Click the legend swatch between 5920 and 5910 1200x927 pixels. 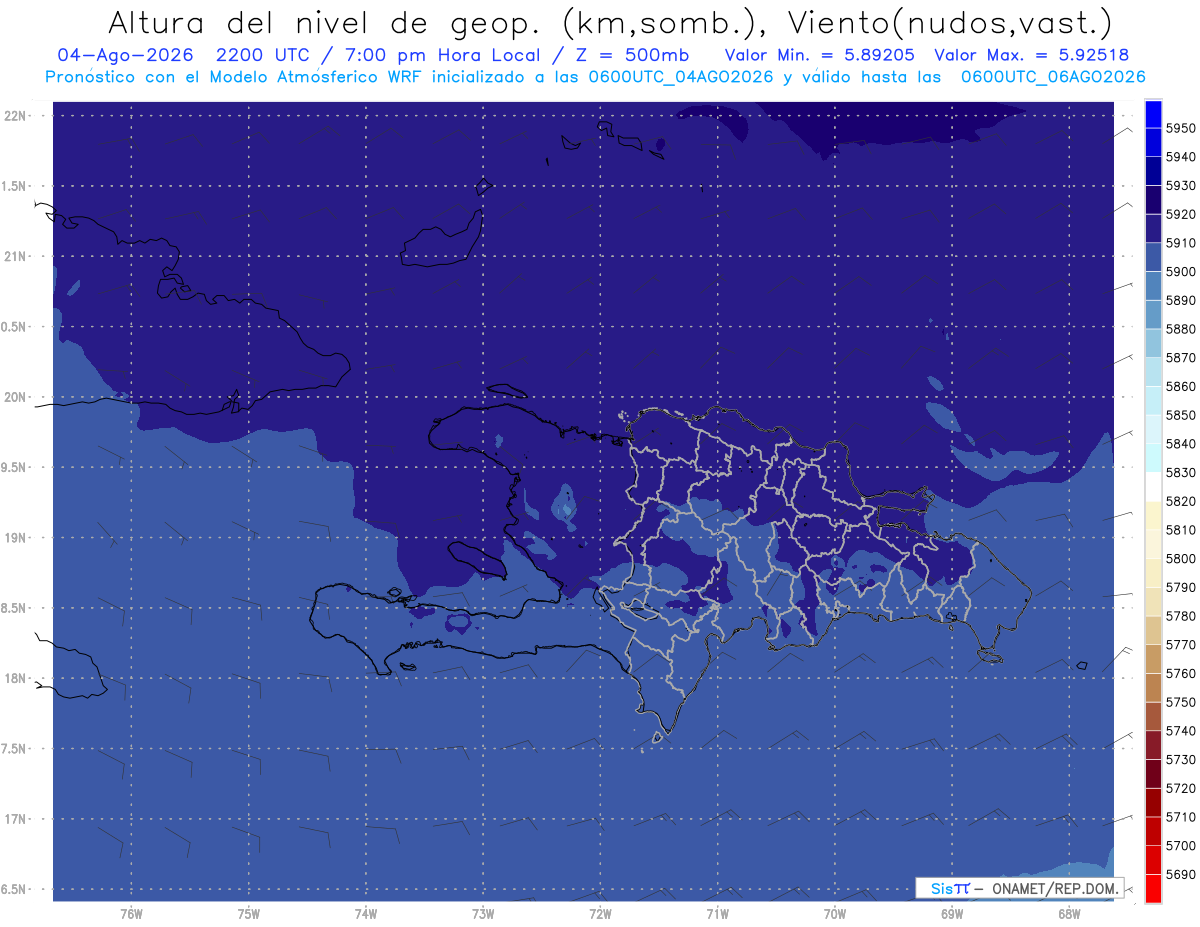[x=1153, y=228]
